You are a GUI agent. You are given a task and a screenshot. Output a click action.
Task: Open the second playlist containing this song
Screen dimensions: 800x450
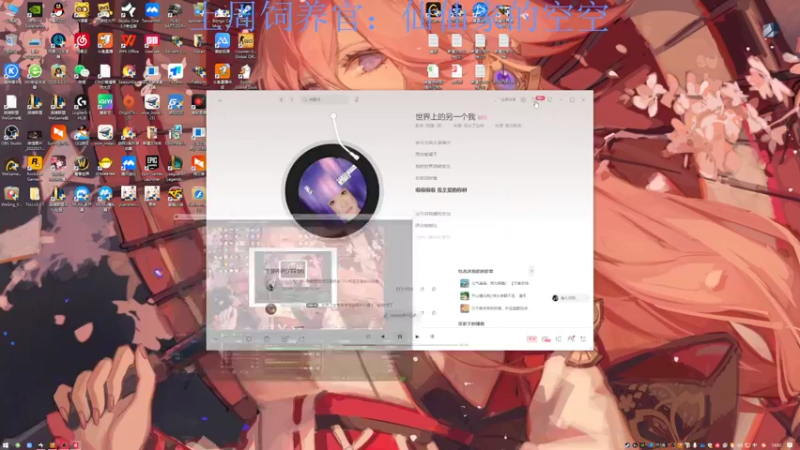(x=494, y=296)
